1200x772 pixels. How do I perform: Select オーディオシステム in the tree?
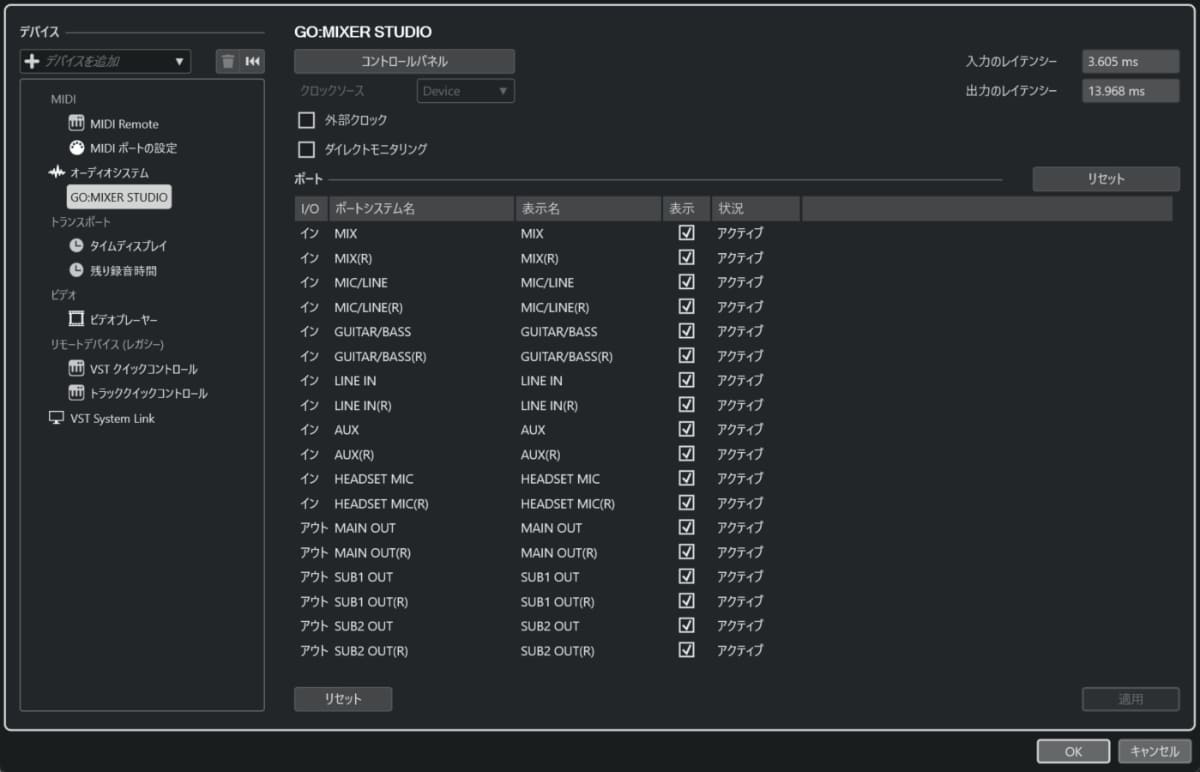click(x=109, y=173)
